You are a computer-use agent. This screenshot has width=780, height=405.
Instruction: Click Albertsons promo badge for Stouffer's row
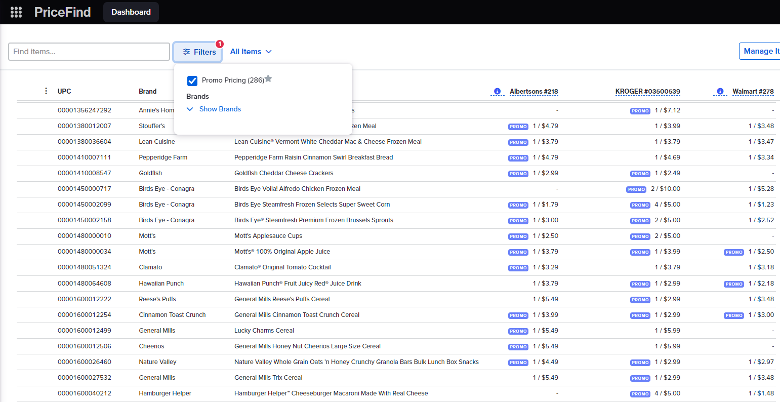pyautogui.click(x=518, y=126)
